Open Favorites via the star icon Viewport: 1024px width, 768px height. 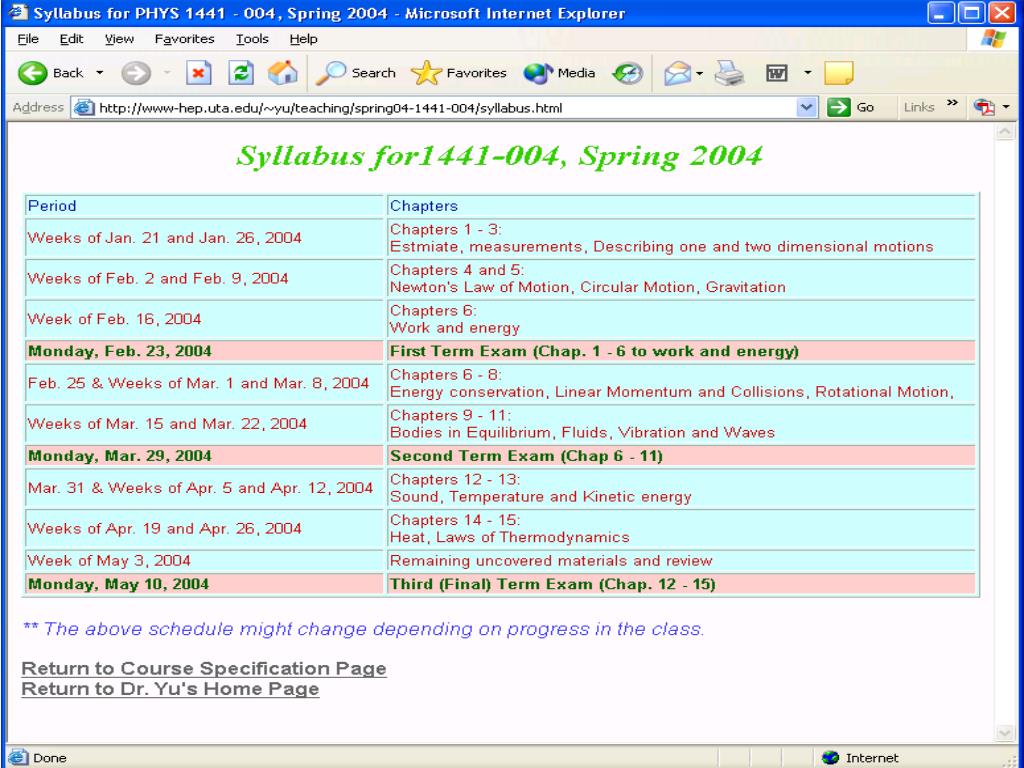pyautogui.click(x=459, y=73)
